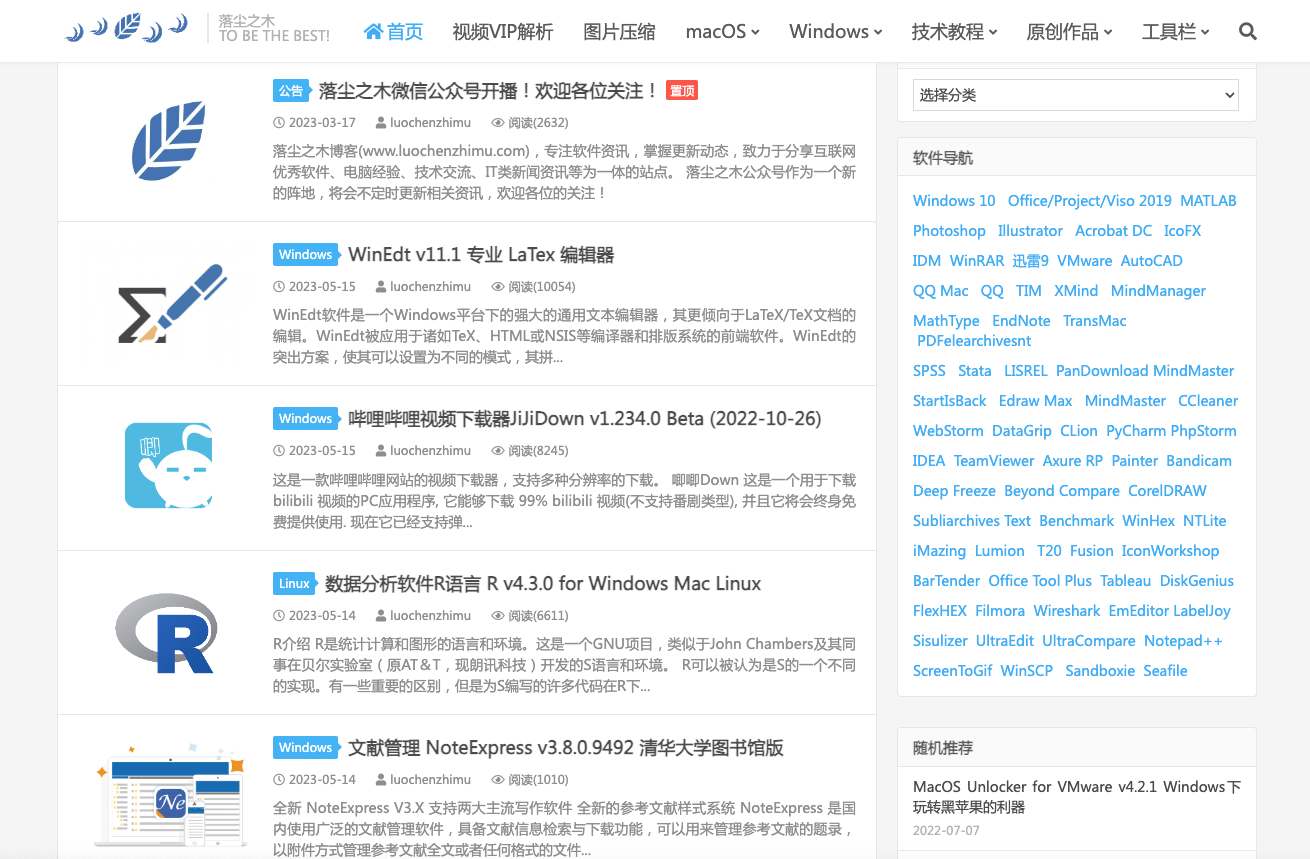This screenshot has height=859, width=1310.
Task: Open post 落尘之木微信公众号开播
Action: [488, 91]
